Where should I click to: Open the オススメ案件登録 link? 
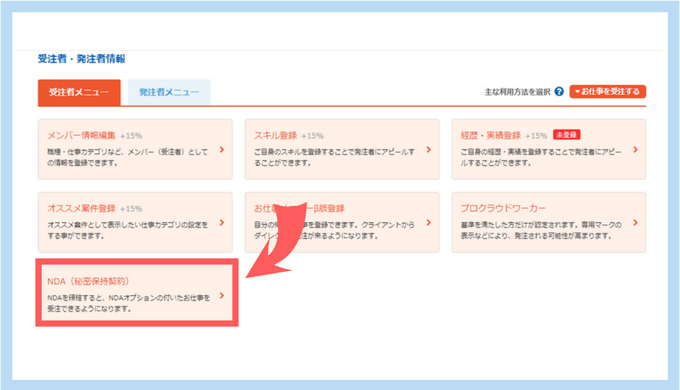(81, 208)
